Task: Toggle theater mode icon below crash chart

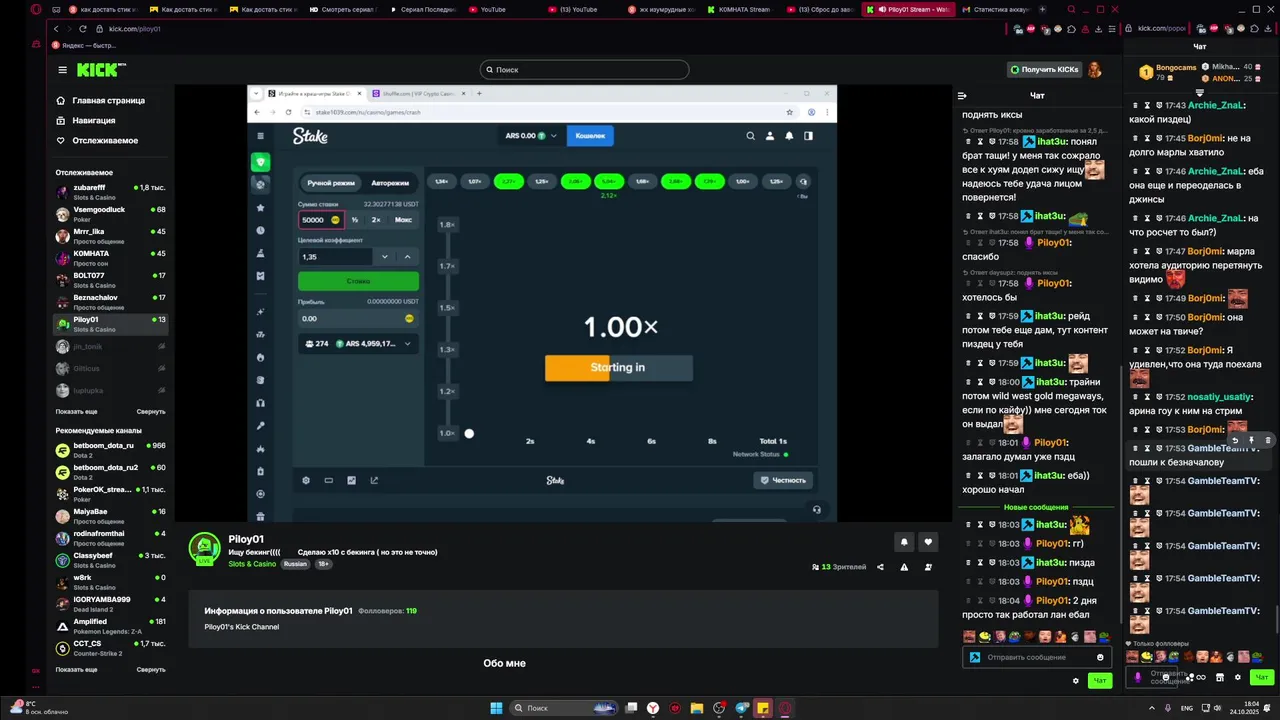Action: click(329, 480)
